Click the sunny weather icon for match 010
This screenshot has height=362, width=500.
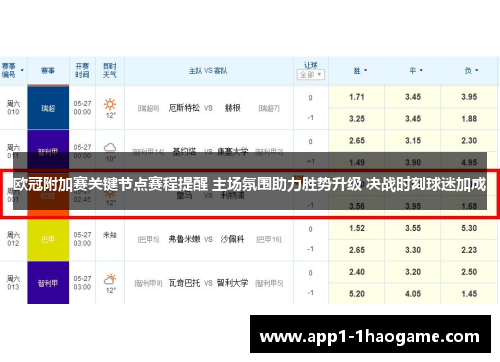[x=110, y=104]
